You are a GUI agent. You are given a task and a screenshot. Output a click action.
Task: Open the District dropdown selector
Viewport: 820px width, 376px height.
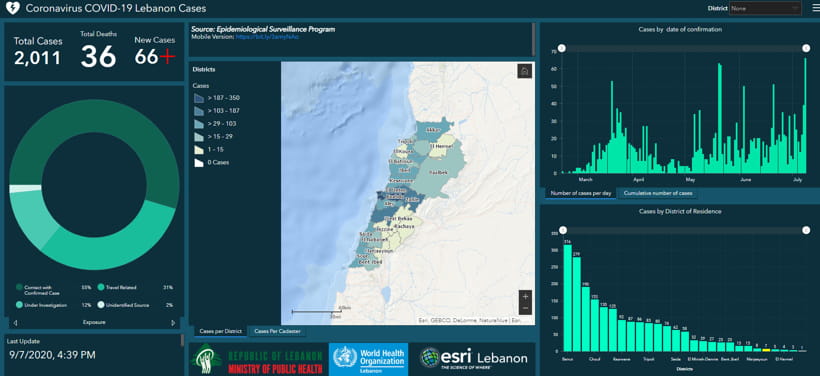tap(765, 8)
